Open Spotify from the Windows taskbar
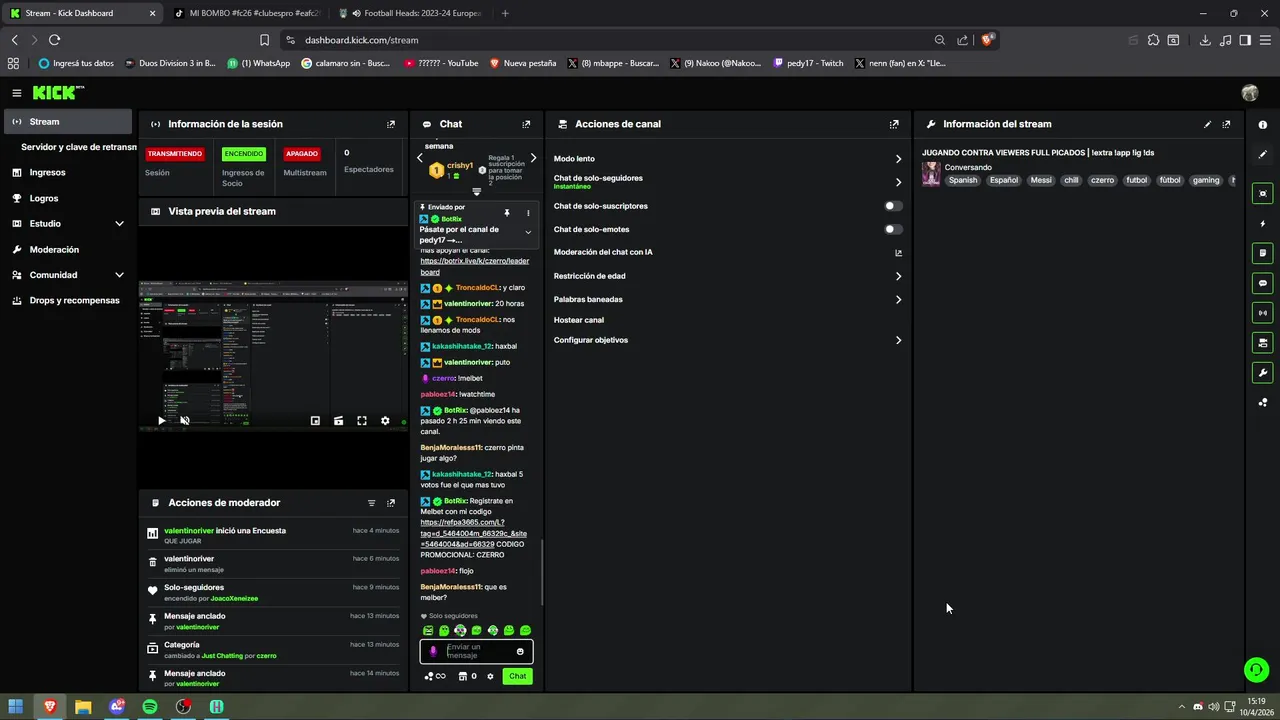Image resolution: width=1280 pixels, height=720 pixels. (x=150, y=707)
